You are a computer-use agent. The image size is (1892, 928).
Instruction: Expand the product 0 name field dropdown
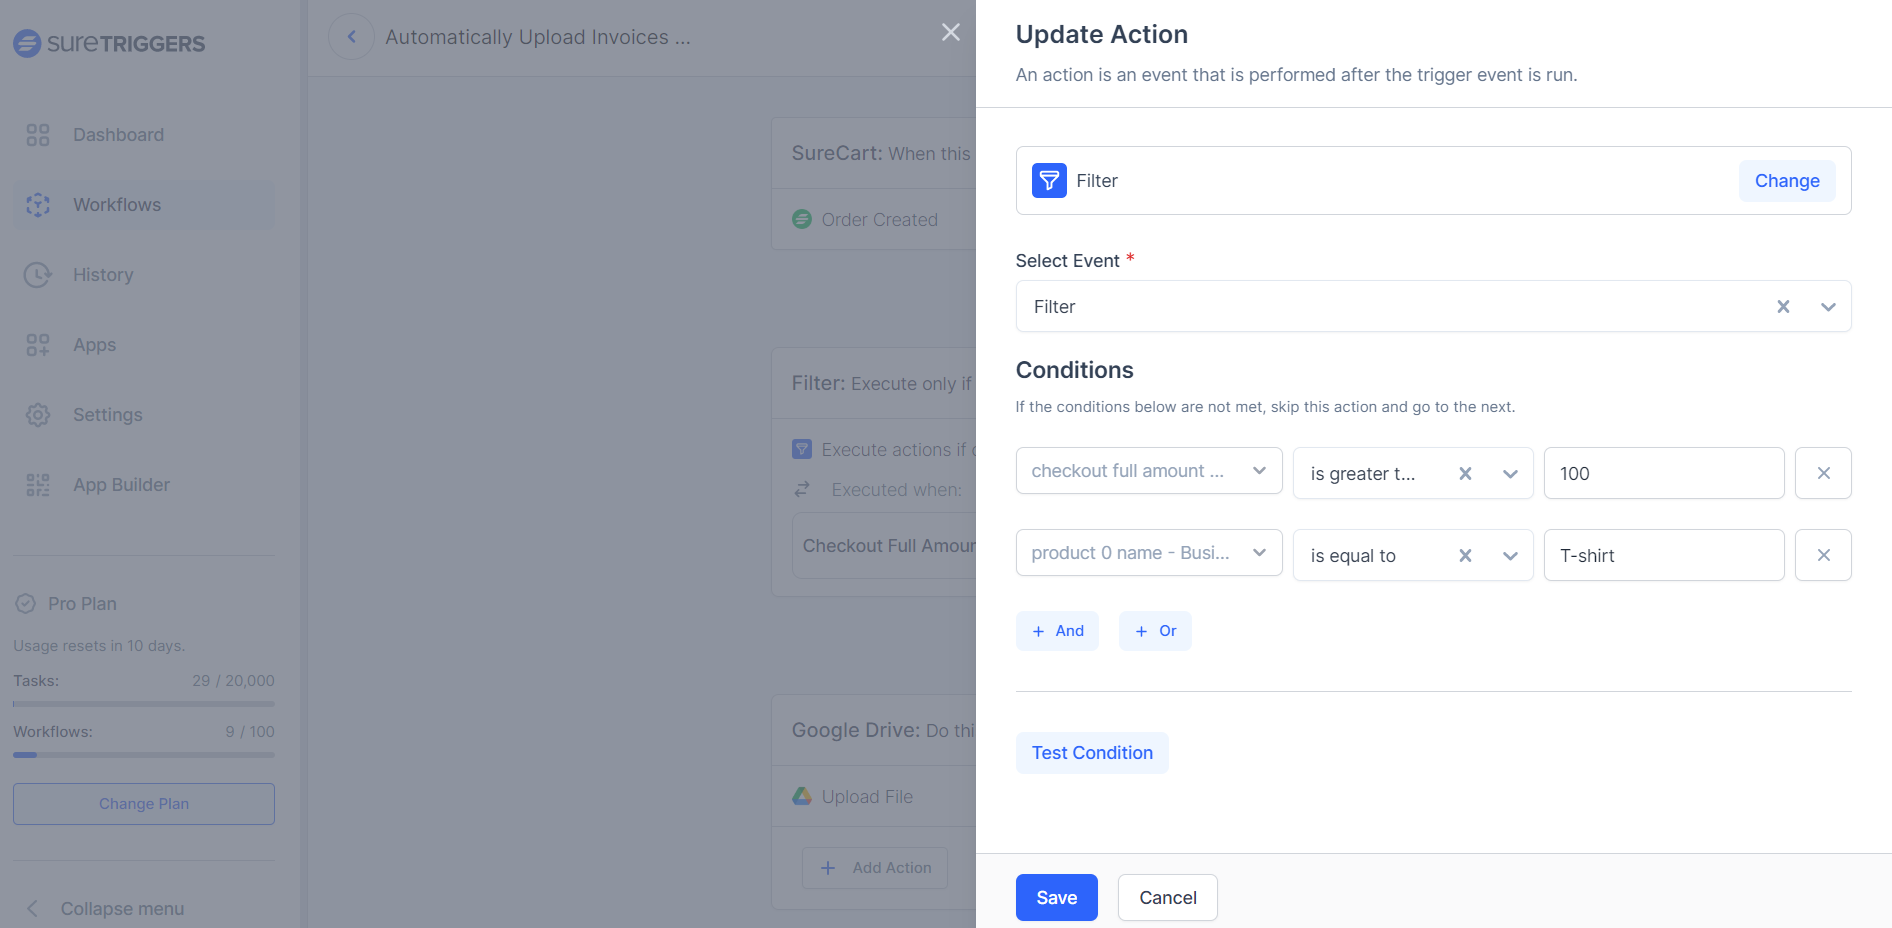[x=1259, y=553]
